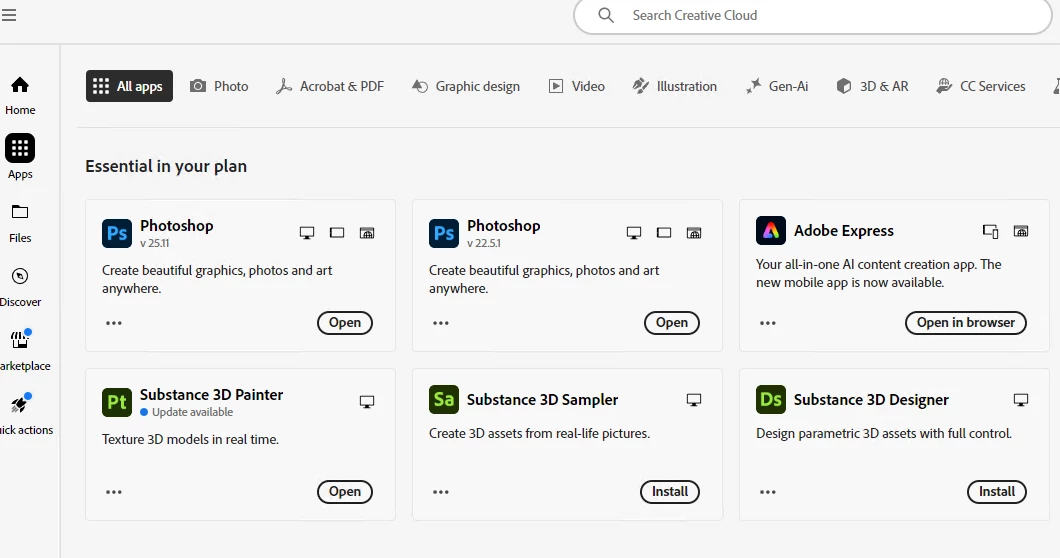Click mobile devices icon on Adobe Express
The width and height of the screenshot is (1060, 558).
(x=990, y=231)
